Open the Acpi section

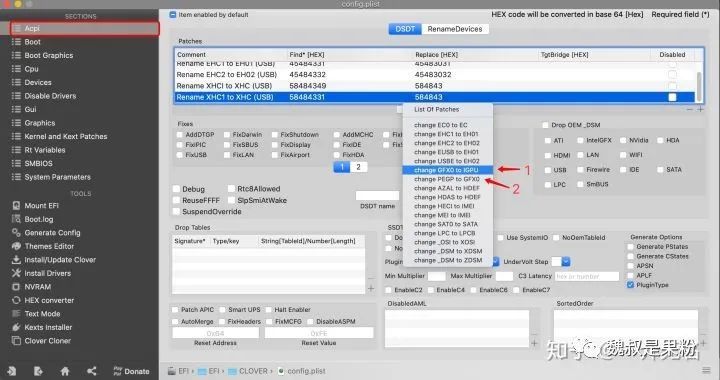(84, 28)
